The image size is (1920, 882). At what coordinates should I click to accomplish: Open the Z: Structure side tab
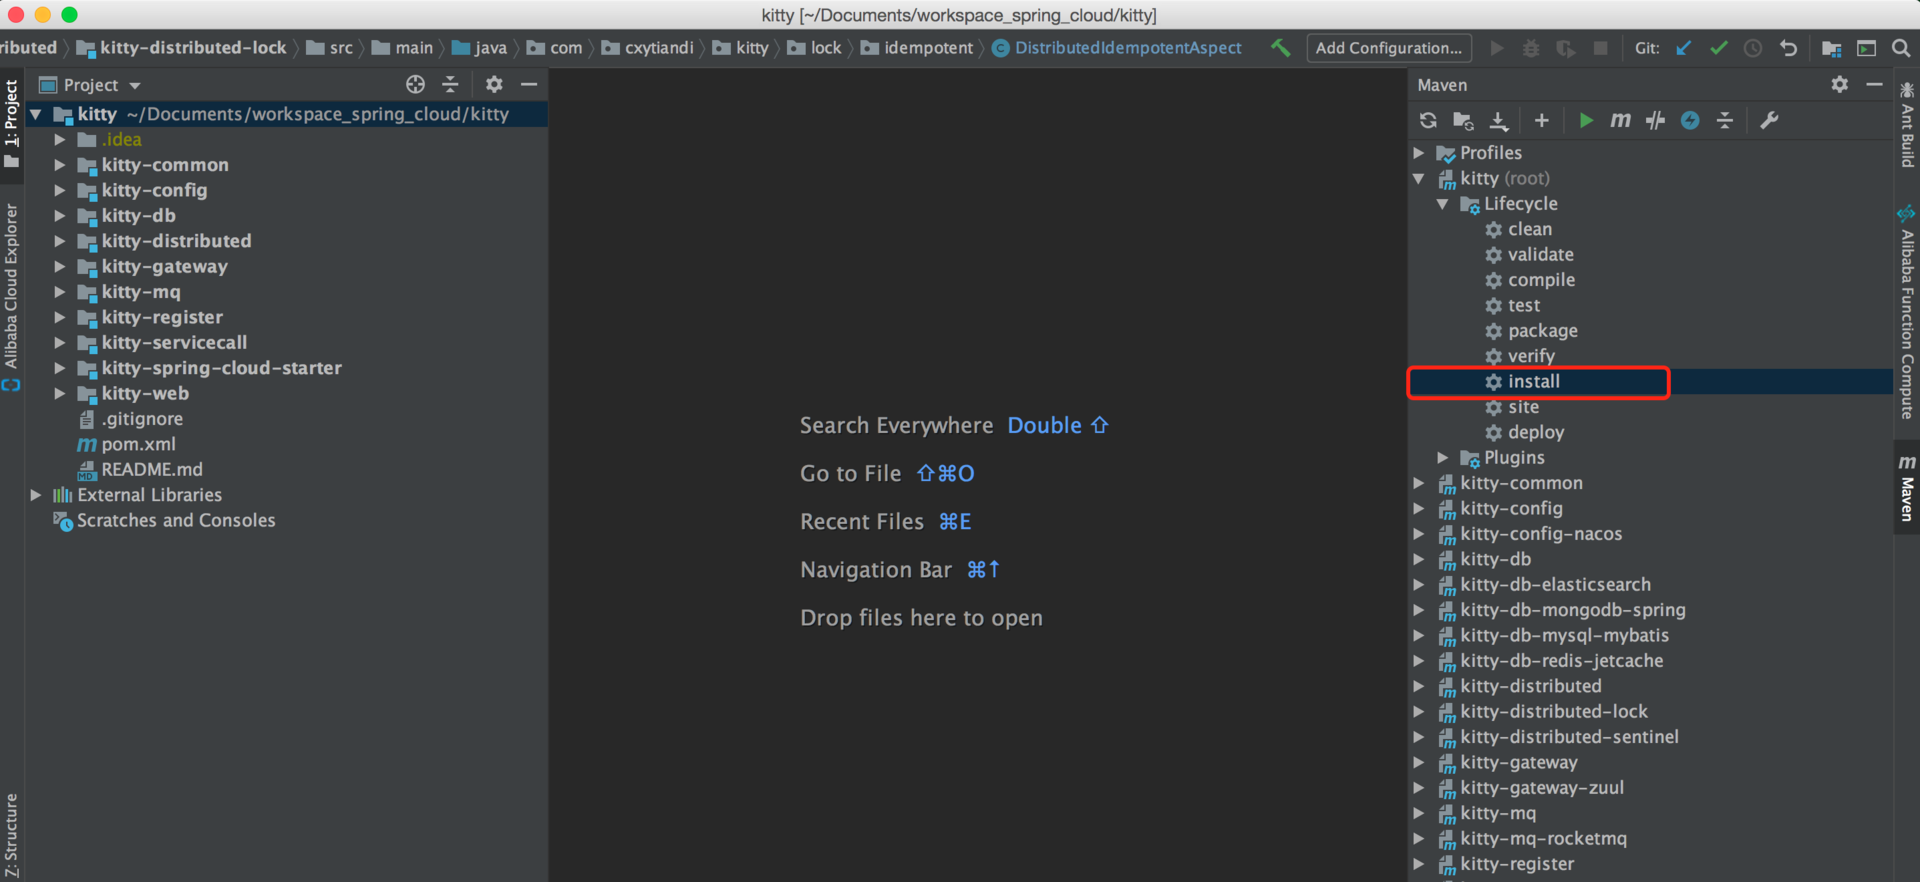pos(12,834)
